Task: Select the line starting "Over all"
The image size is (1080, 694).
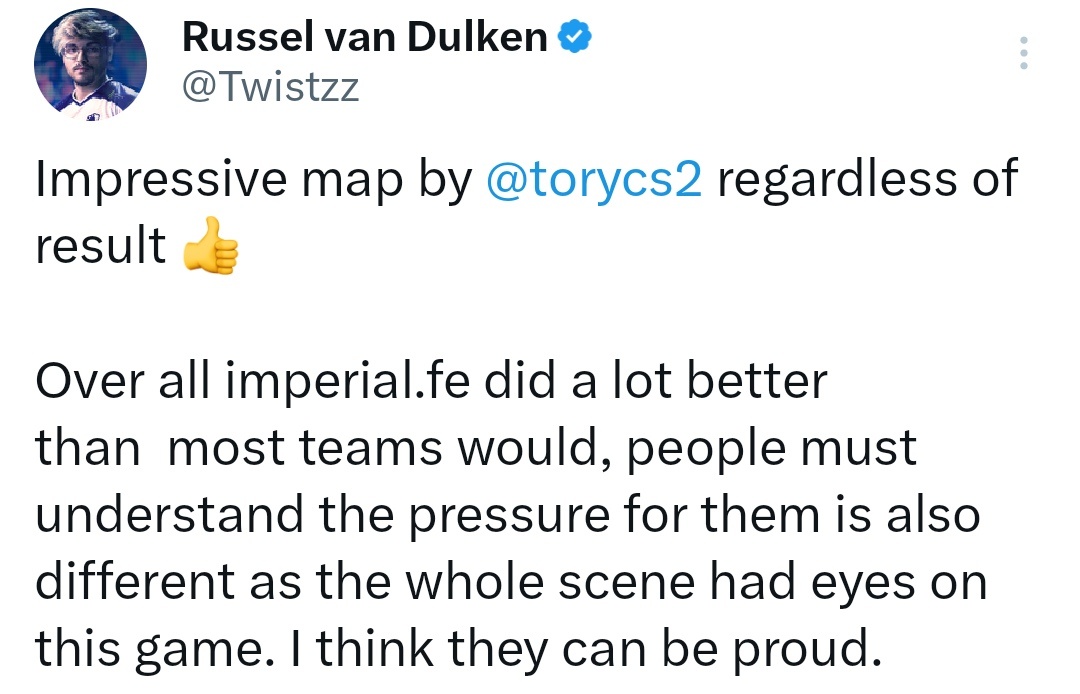Action: tap(431, 381)
